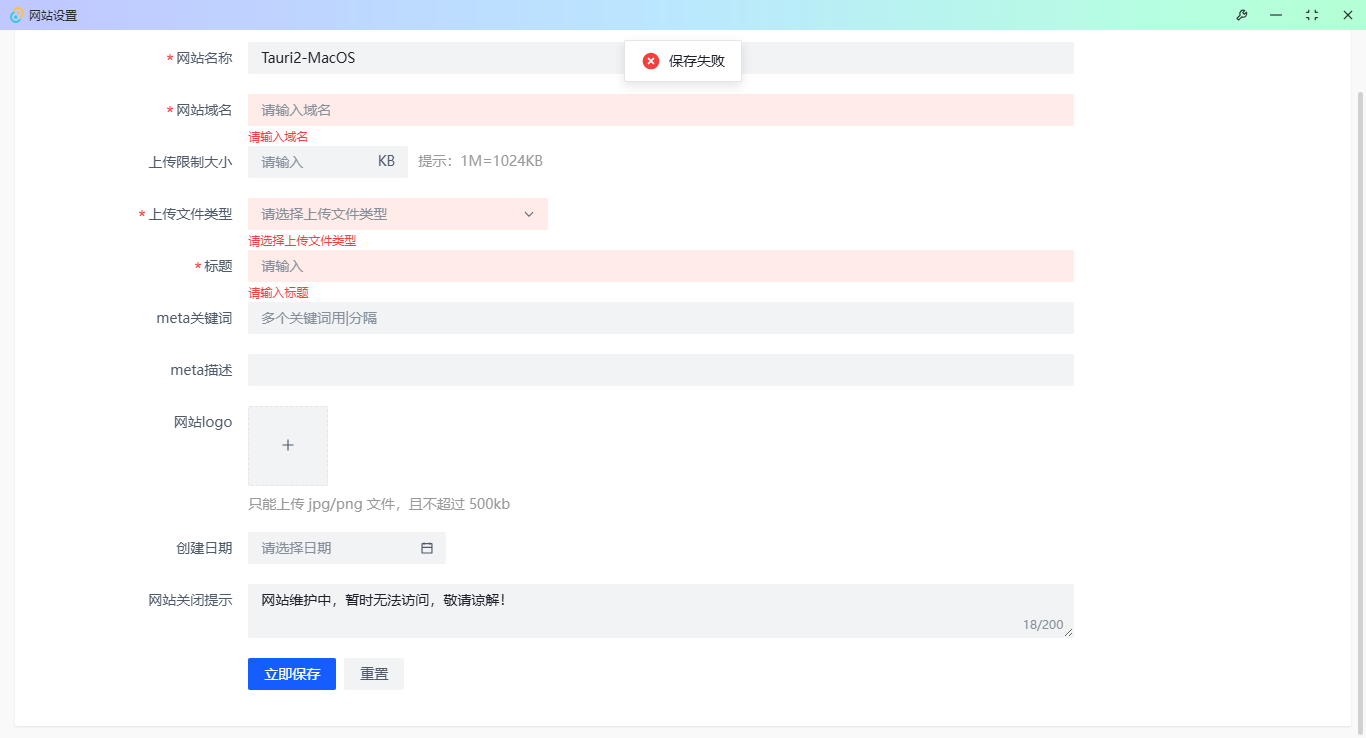Click the jpg/png 500kb upload hint text
Screen dimensions: 1366x738
379,504
